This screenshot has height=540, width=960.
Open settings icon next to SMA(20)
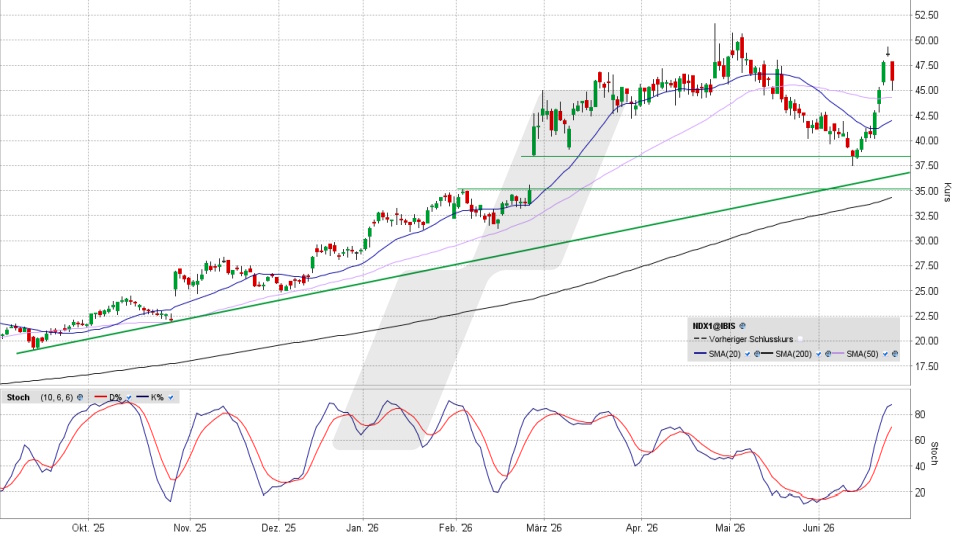[x=757, y=354]
